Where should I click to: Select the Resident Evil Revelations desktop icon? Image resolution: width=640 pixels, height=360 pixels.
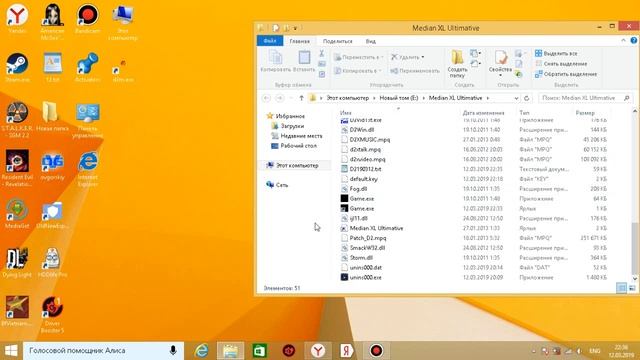(x=17, y=169)
